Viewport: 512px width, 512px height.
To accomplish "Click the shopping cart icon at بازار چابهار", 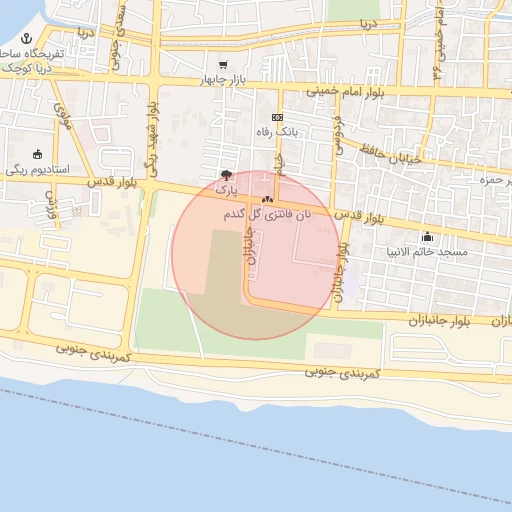I will (x=224, y=65).
